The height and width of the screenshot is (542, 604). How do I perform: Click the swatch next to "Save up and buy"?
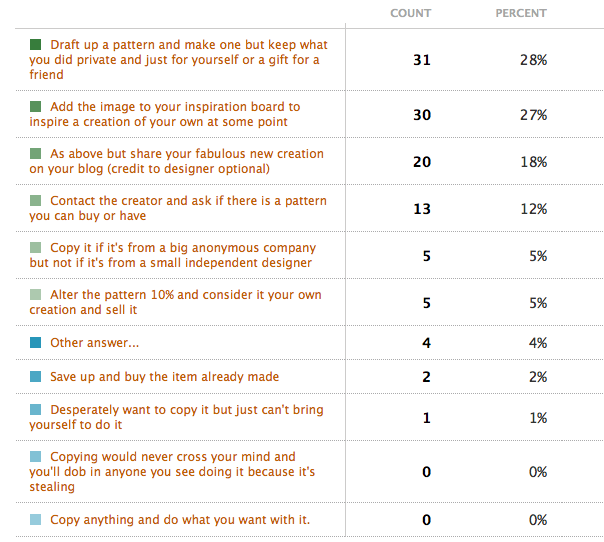point(36,377)
